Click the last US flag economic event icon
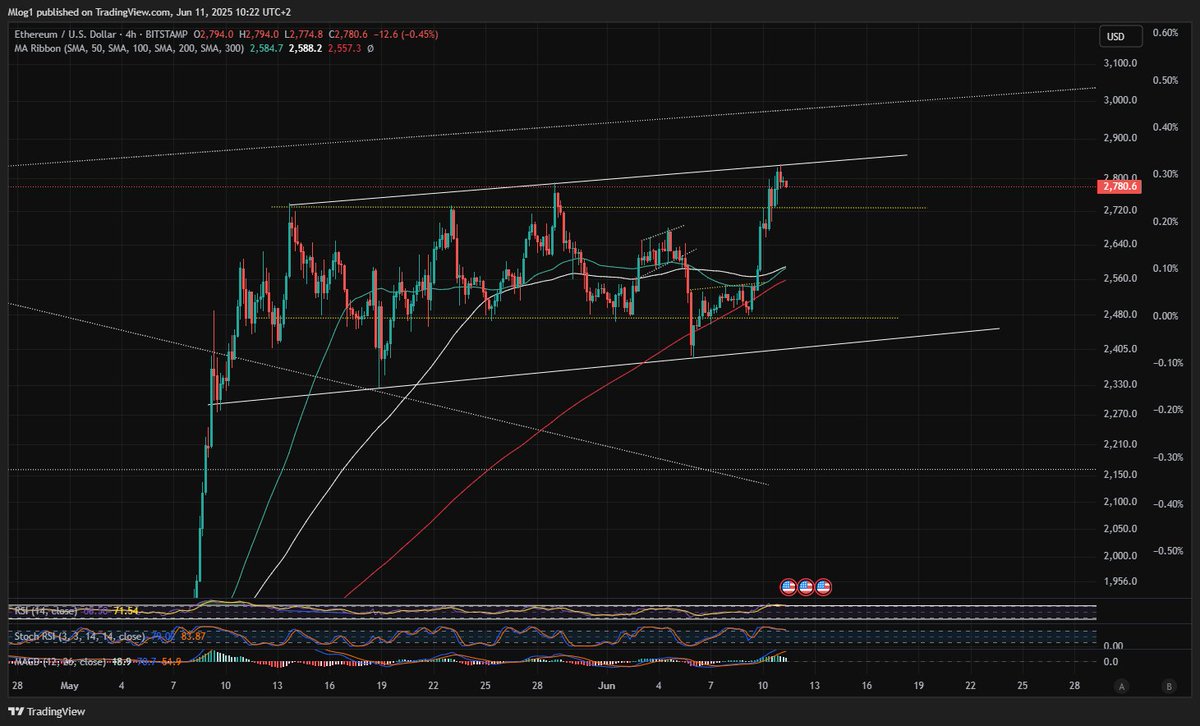The image size is (1200, 726). 822,587
